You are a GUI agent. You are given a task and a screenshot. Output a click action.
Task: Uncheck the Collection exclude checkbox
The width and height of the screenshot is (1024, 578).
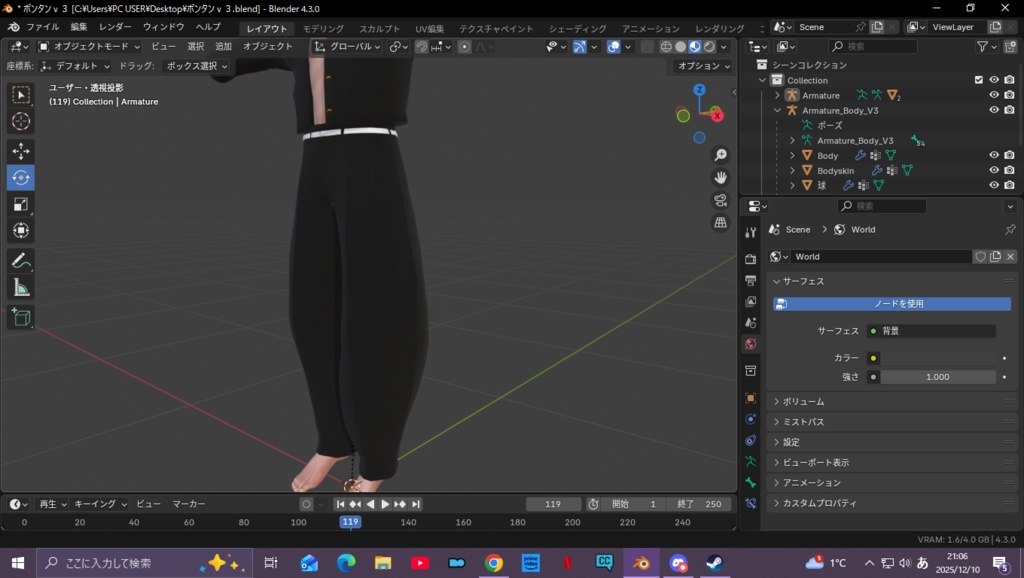979,80
